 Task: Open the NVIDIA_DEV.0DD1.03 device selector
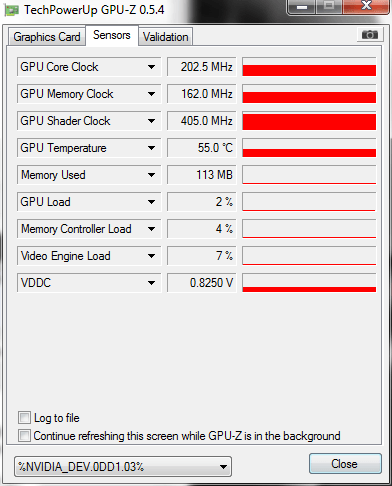coord(123,466)
